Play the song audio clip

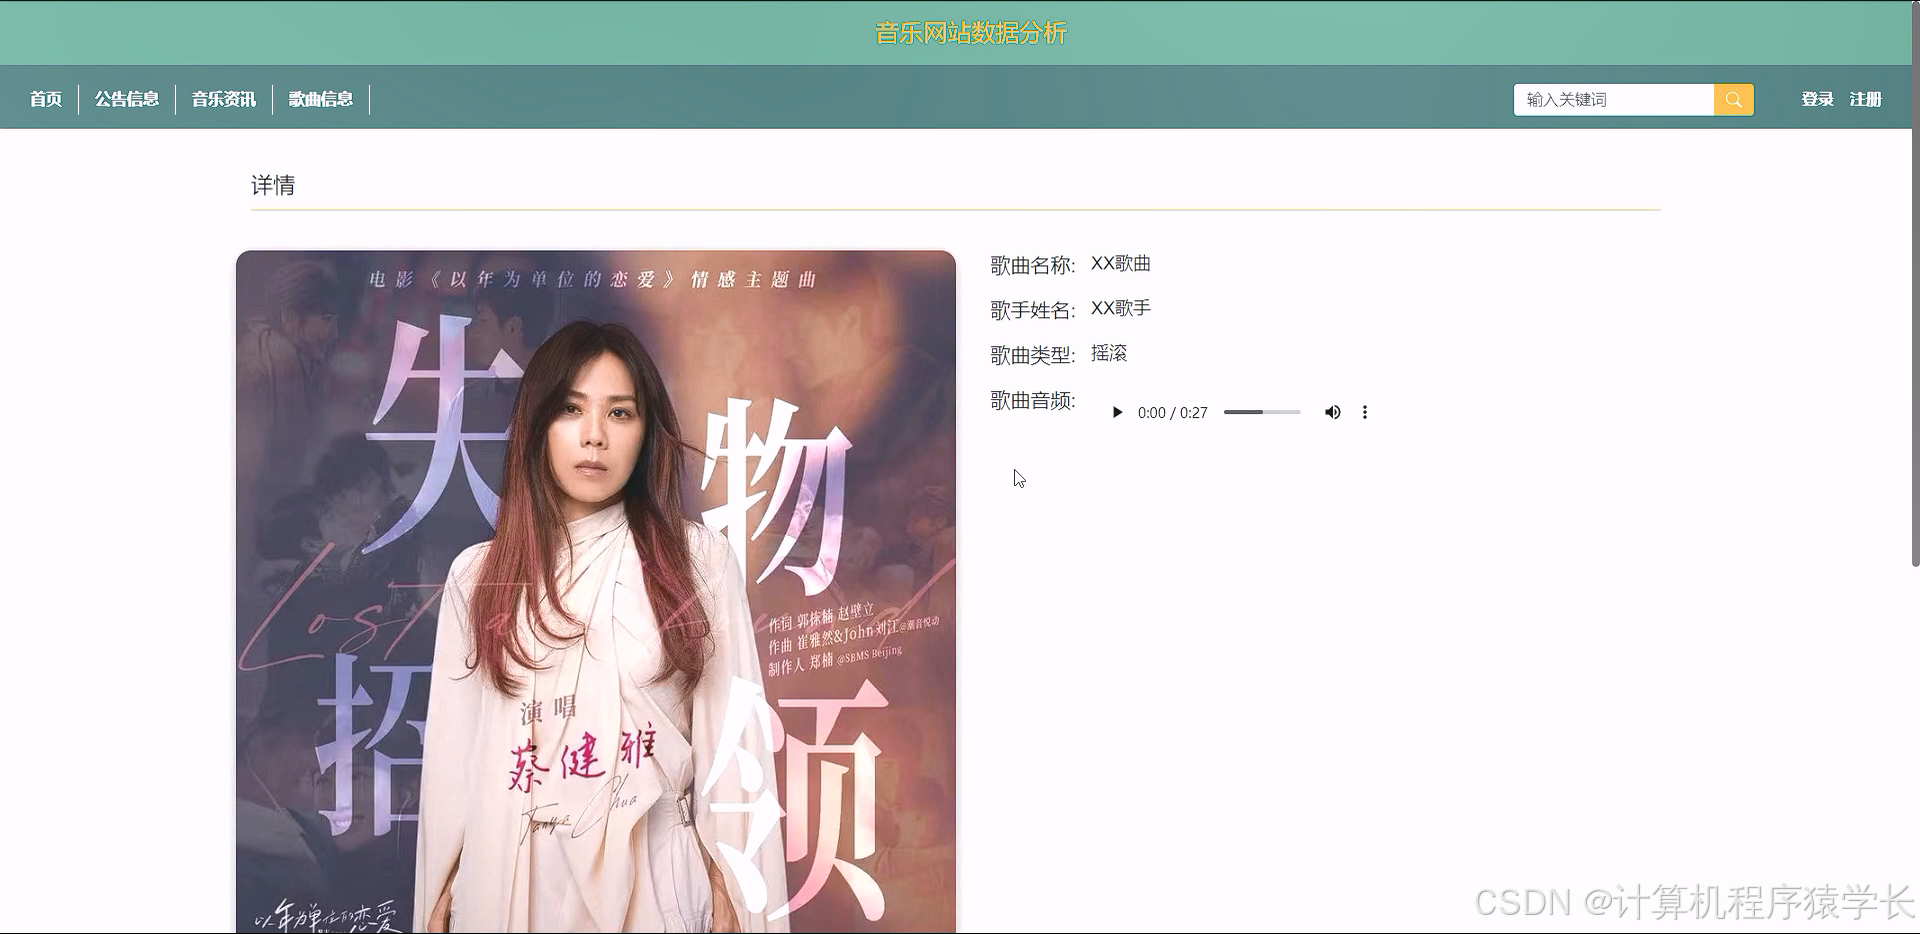point(1117,412)
